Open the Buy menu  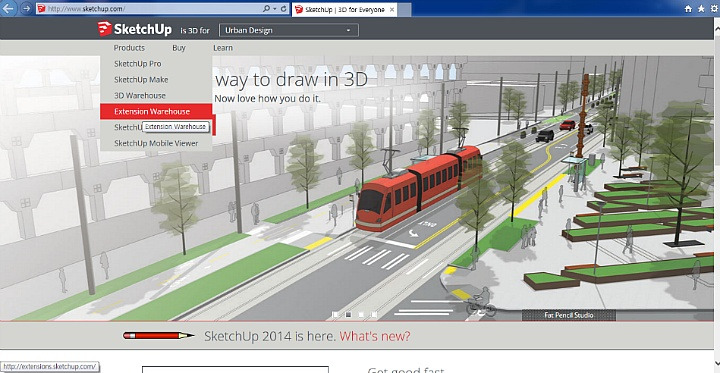tap(179, 48)
